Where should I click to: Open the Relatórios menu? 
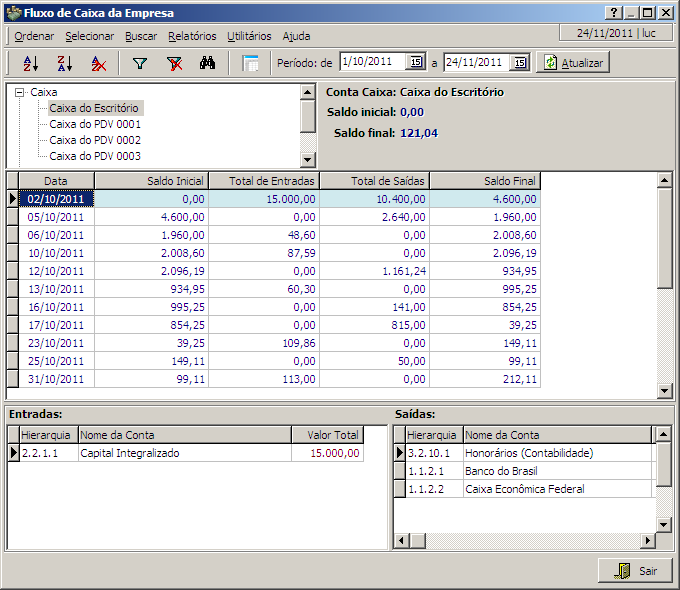192,36
